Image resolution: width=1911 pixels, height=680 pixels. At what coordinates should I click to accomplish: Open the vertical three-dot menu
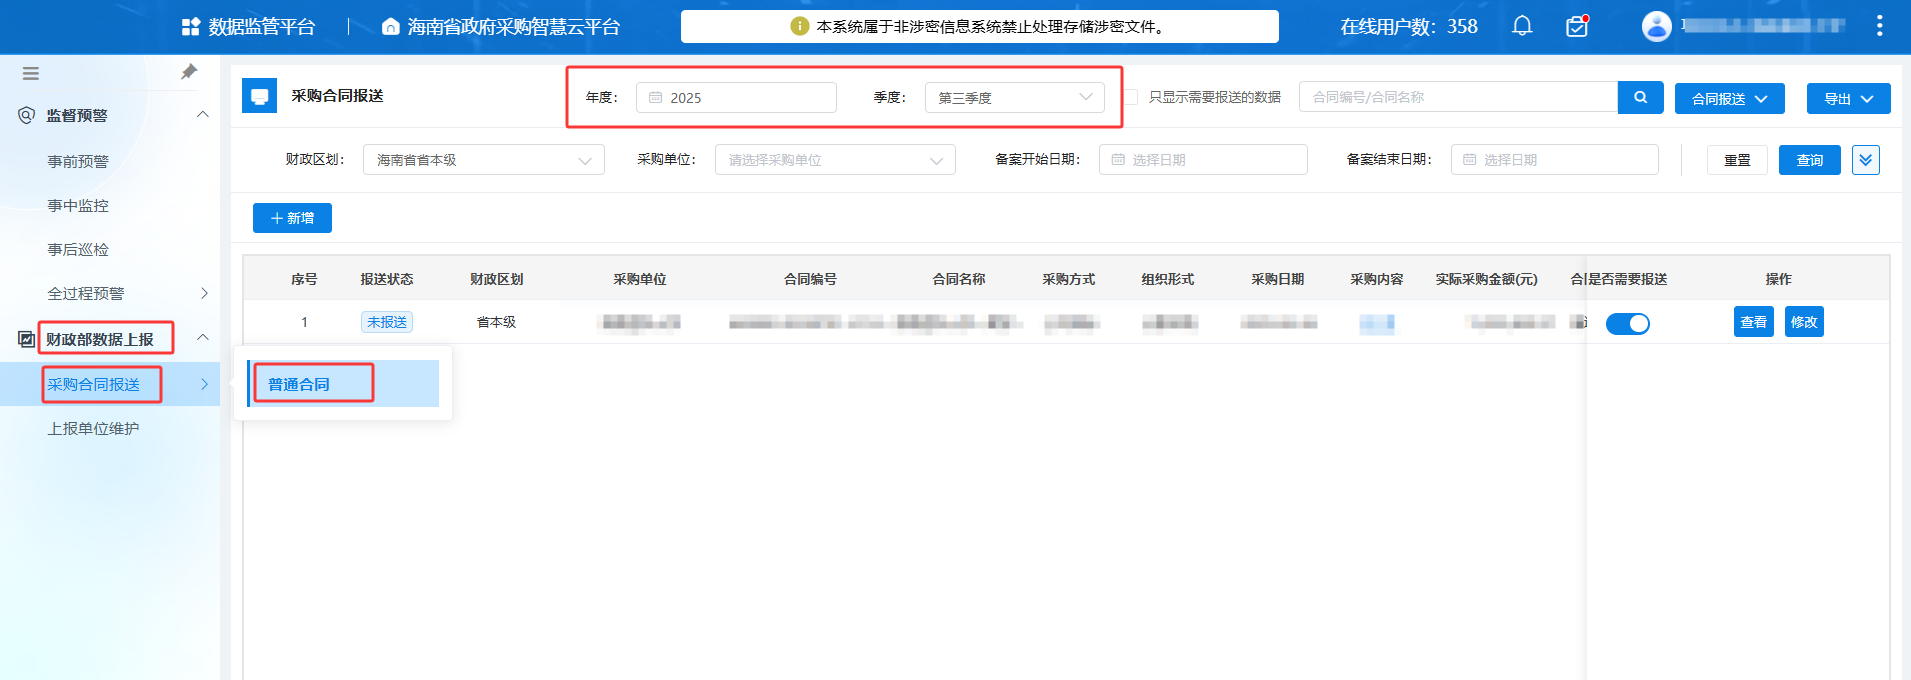pyautogui.click(x=1879, y=26)
